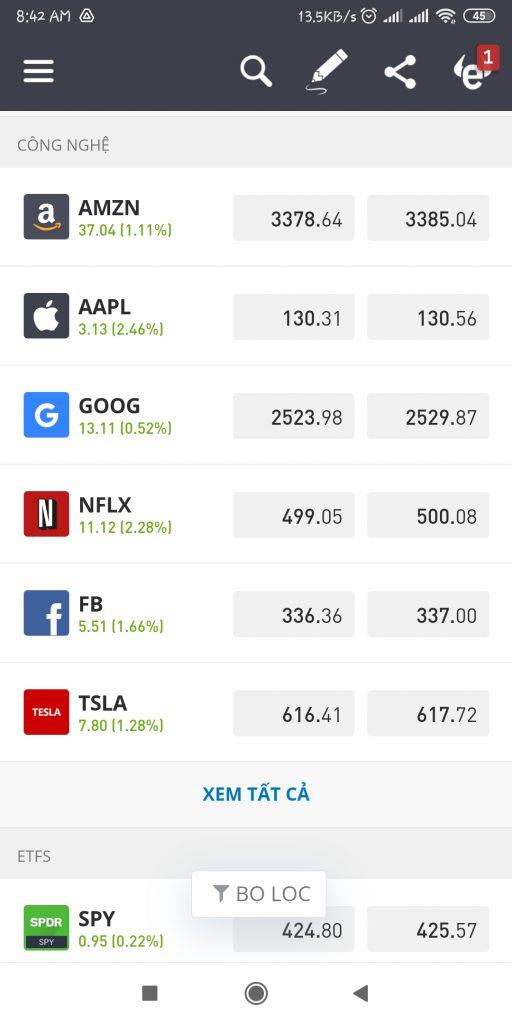Tap the Apple logo for AAPL
Viewport: 512px width, 1024px height.
click(46, 316)
